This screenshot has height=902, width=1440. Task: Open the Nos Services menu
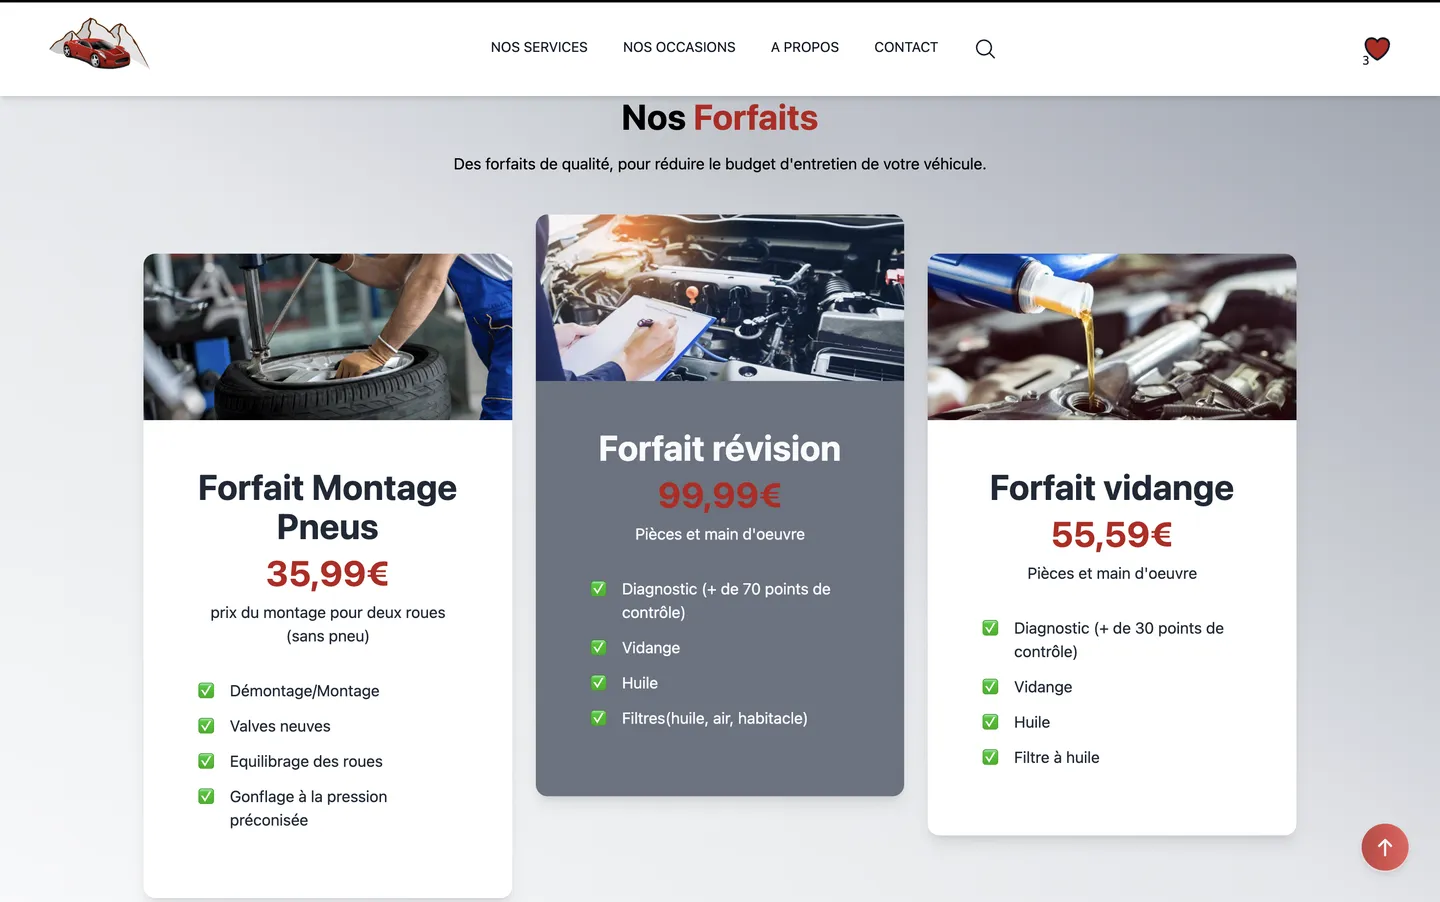(539, 47)
